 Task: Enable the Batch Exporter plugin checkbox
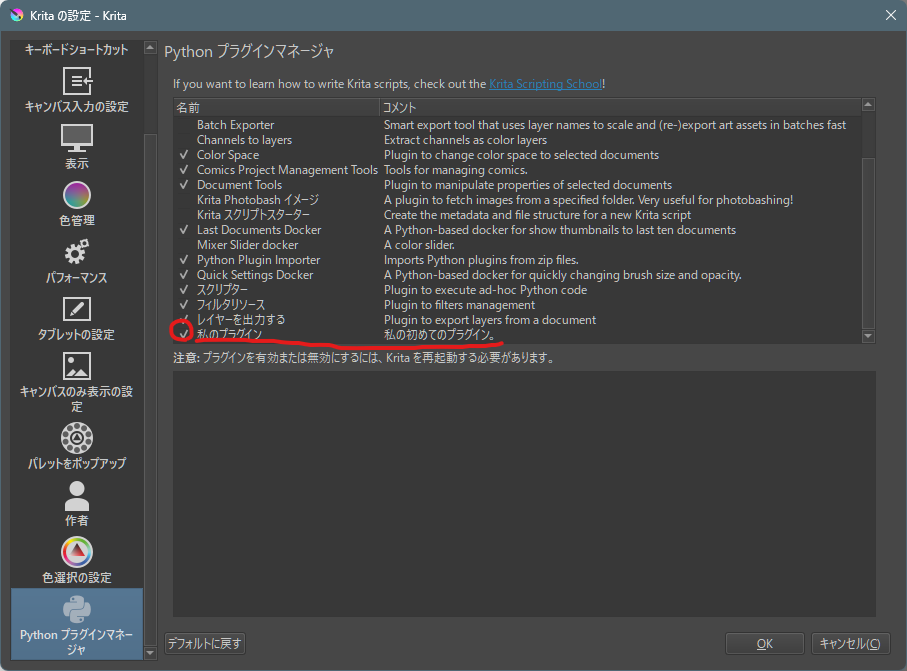(x=184, y=125)
